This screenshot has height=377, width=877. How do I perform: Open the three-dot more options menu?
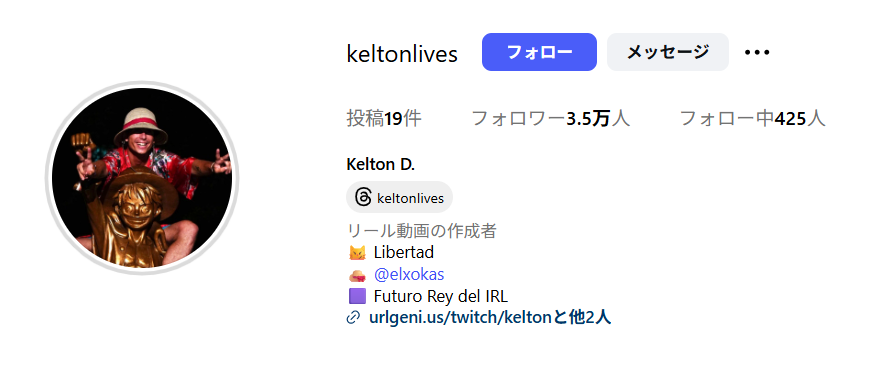pyautogui.click(x=757, y=53)
